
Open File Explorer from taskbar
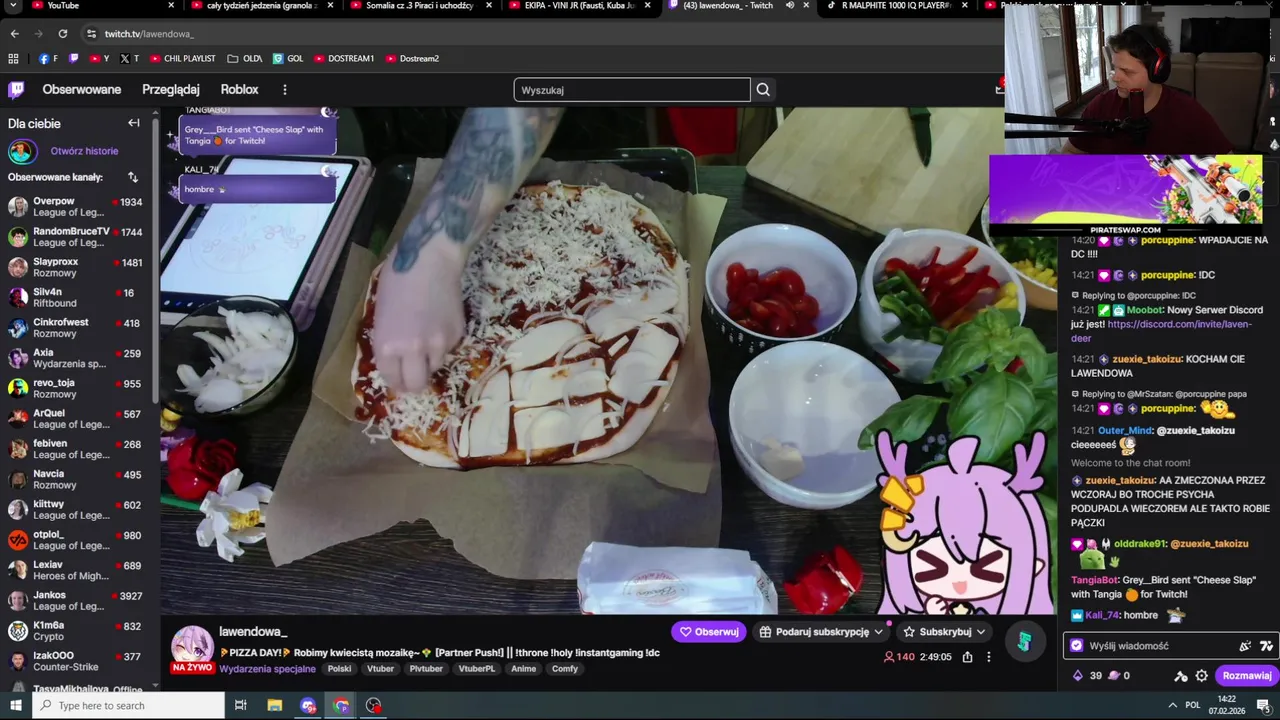point(274,705)
